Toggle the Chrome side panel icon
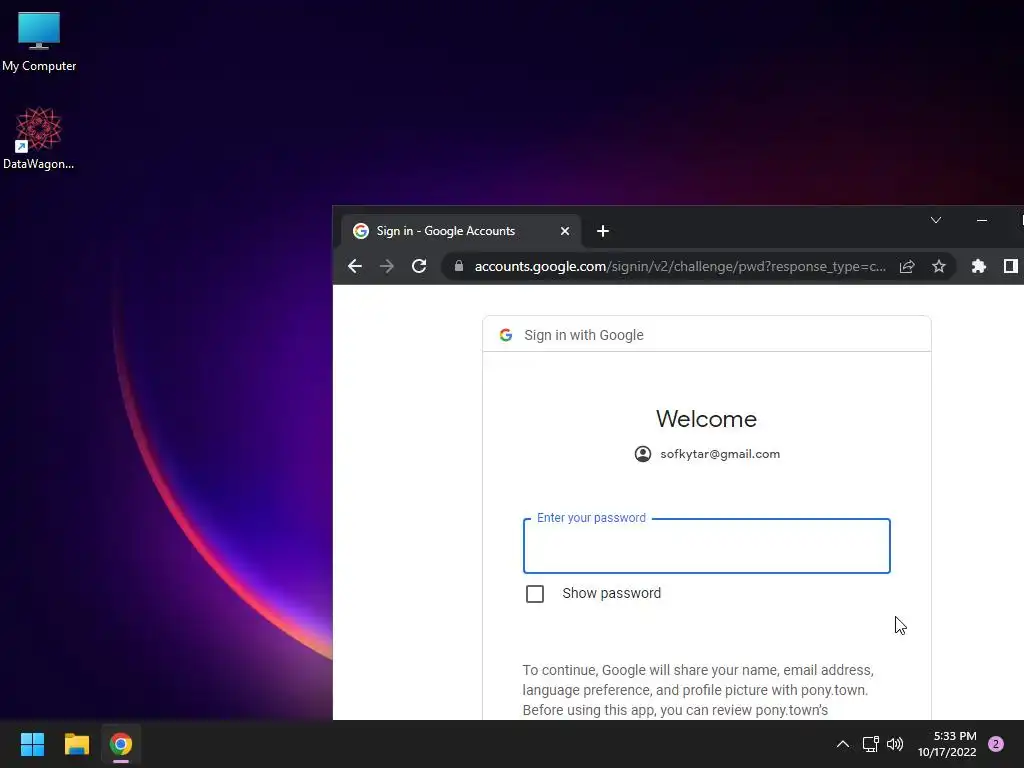This screenshot has width=1024, height=768. pos(1011,266)
